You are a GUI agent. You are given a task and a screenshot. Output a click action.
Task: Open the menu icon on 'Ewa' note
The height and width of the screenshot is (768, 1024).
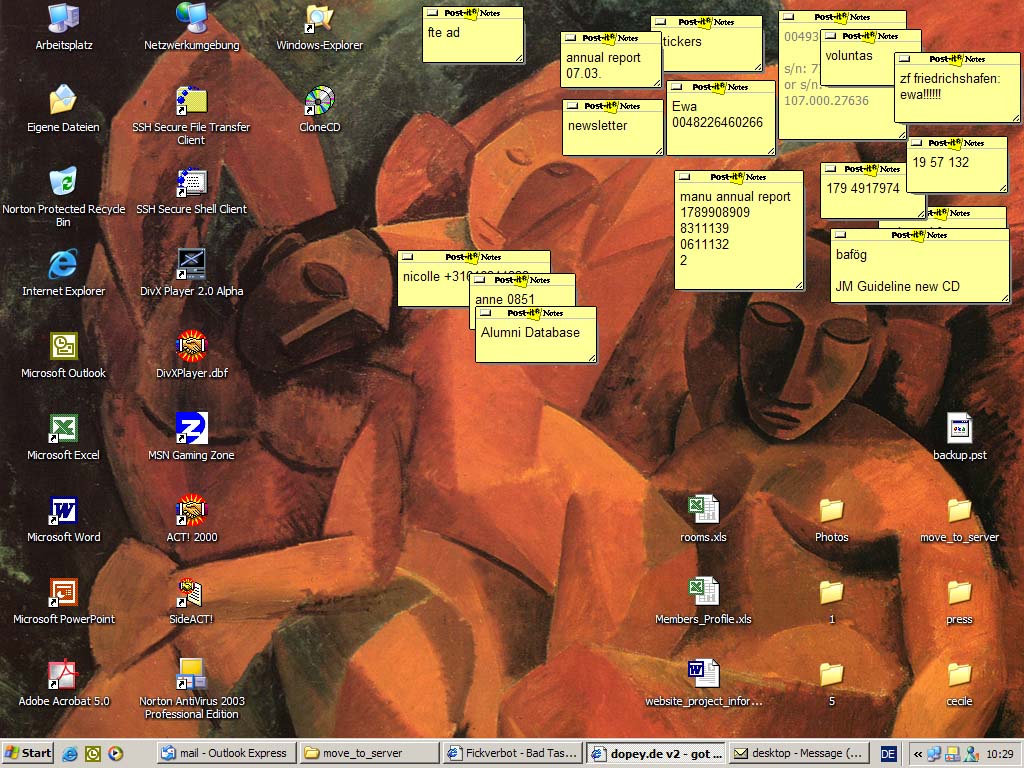(x=677, y=87)
